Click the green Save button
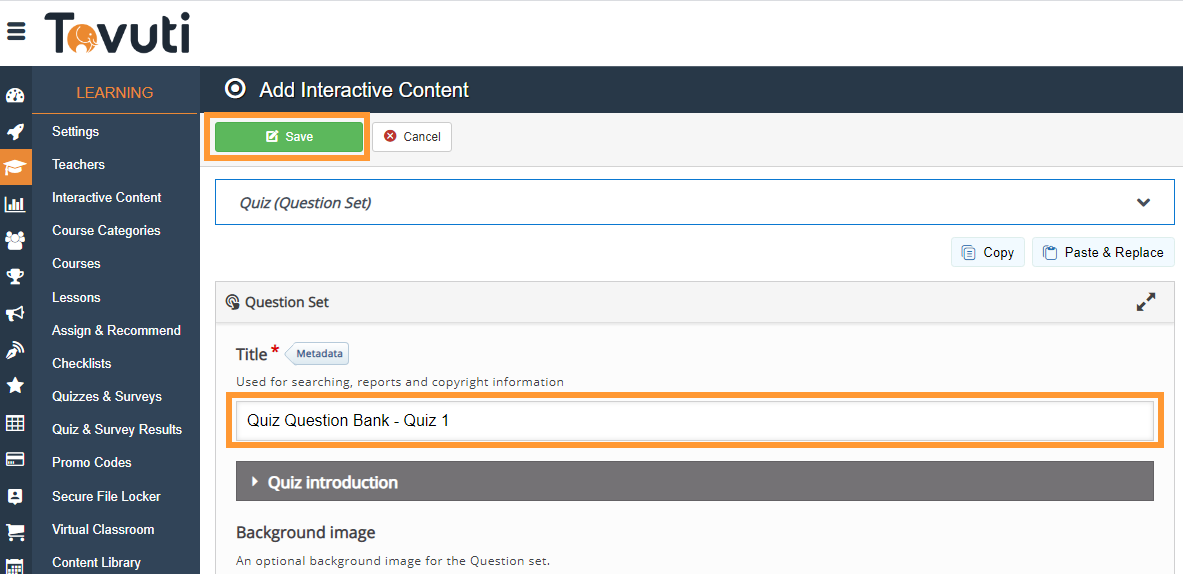 point(289,137)
